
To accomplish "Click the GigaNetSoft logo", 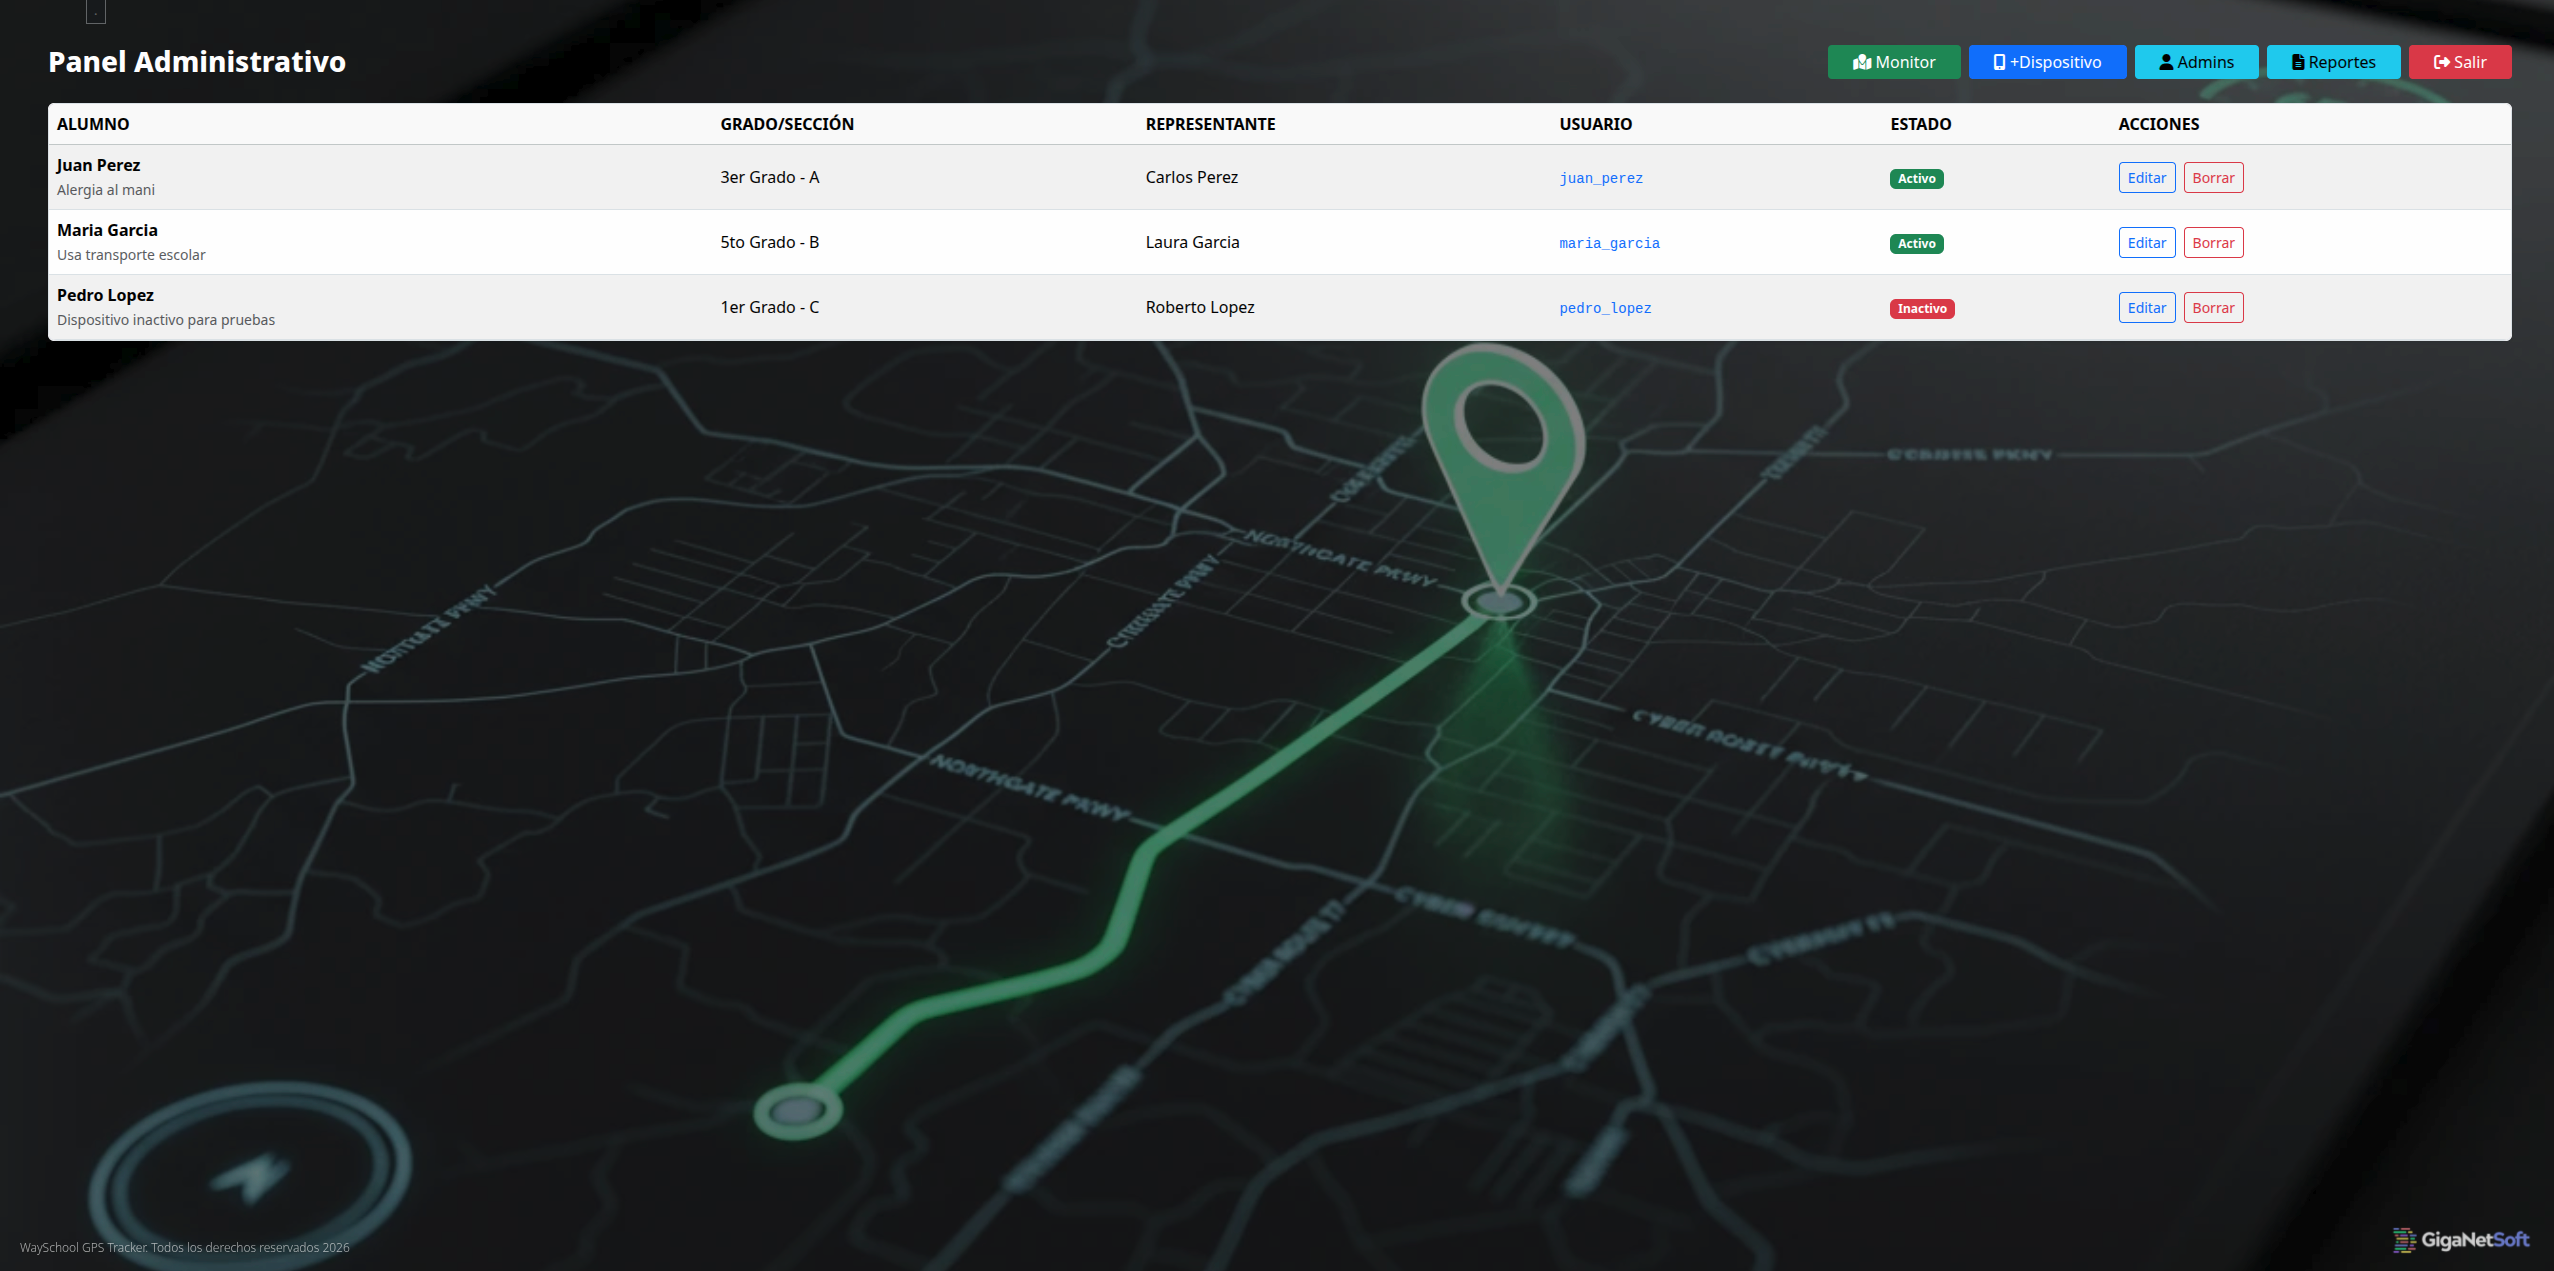I will click(x=2461, y=1240).
